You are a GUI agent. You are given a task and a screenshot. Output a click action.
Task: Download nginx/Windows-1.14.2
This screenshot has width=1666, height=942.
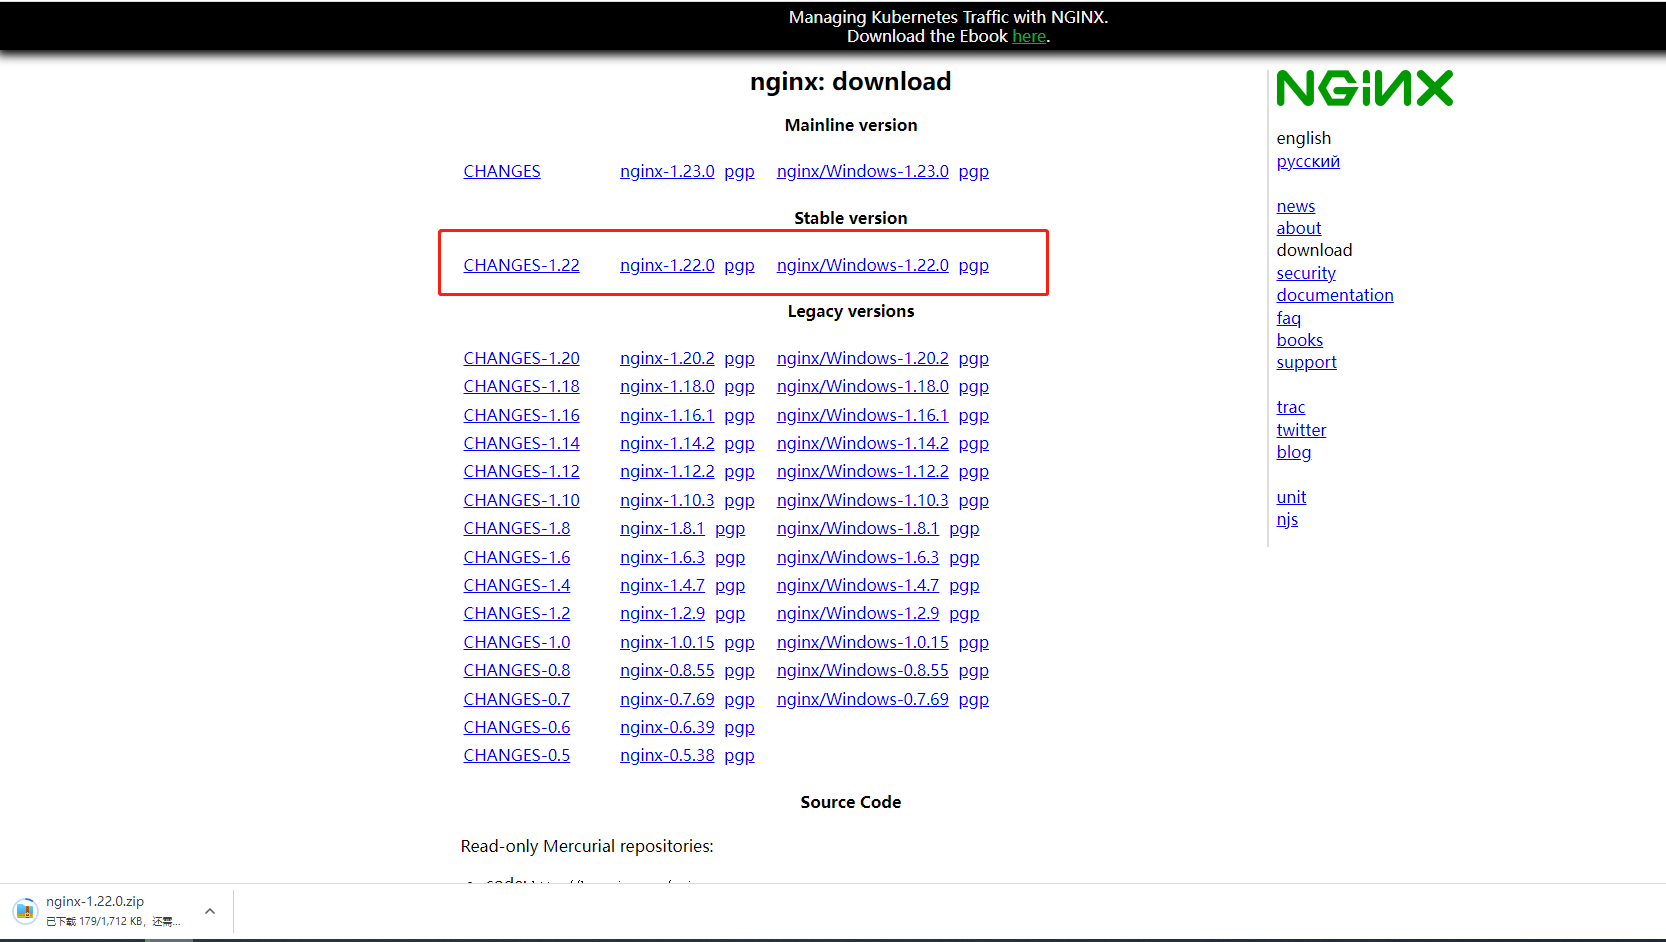tap(863, 443)
